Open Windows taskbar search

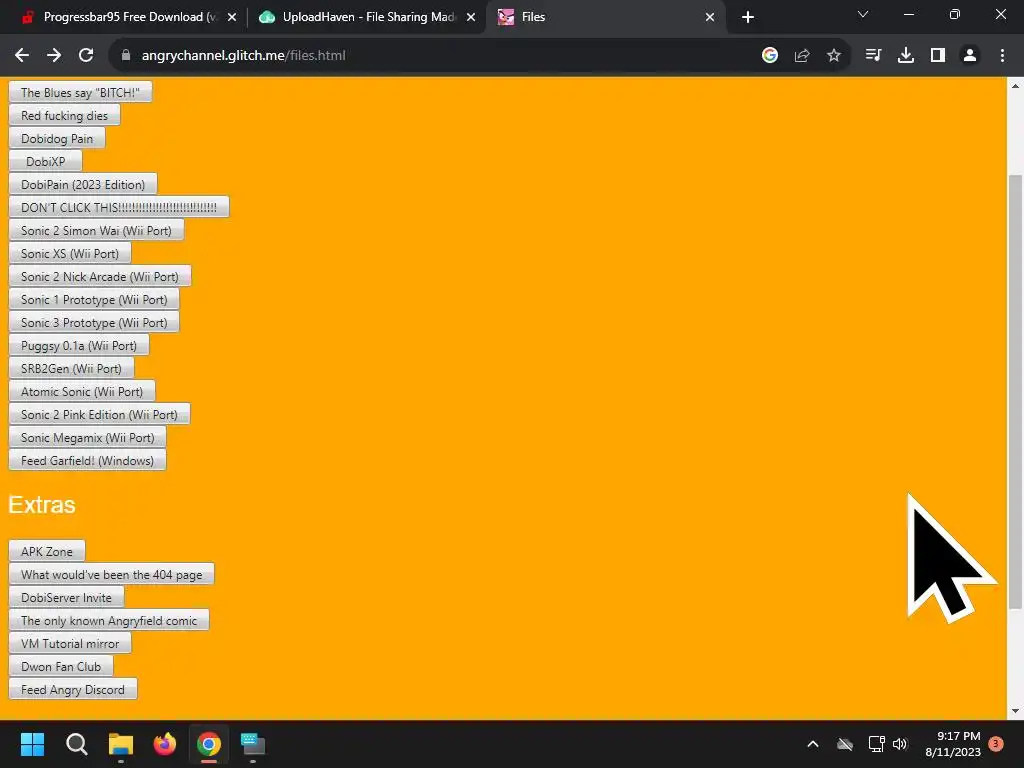pos(76,744)
